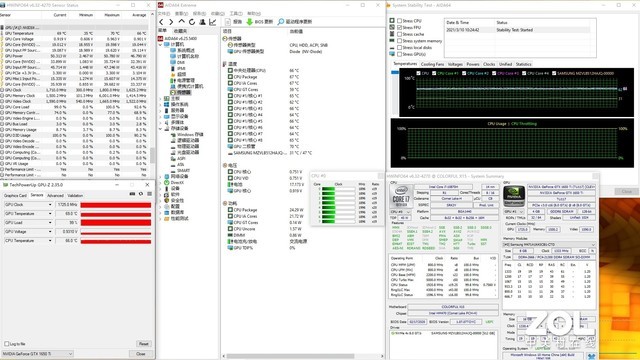
Task: Enable the Stress CPU checkbox
Action: pos(400,21)
